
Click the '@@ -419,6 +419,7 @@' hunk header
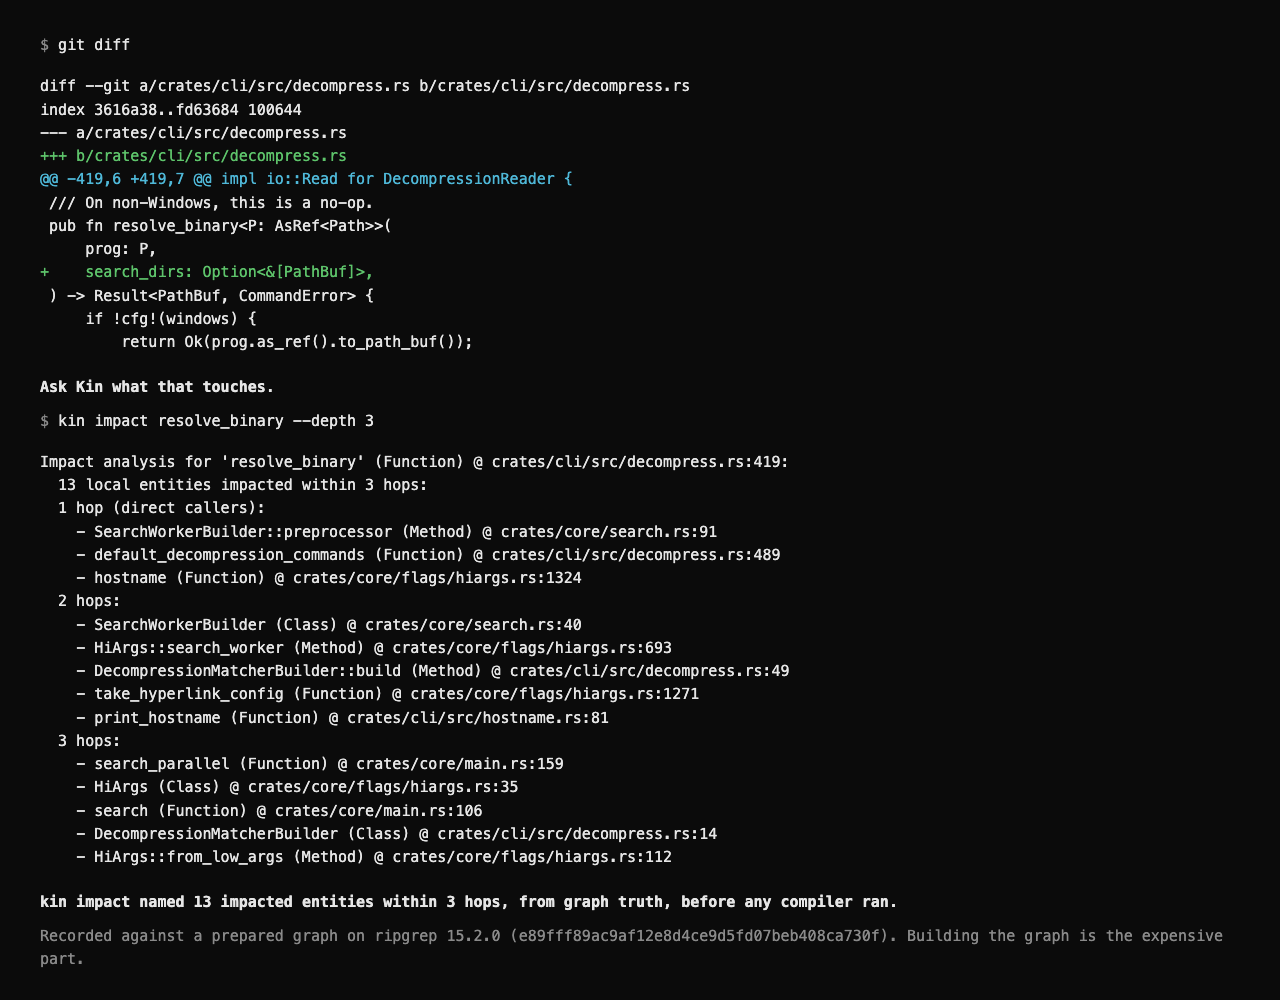coord(306,179)
